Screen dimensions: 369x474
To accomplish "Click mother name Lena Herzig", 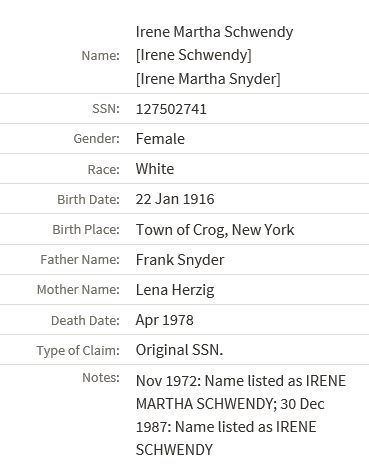I will [x=175, y=290].
